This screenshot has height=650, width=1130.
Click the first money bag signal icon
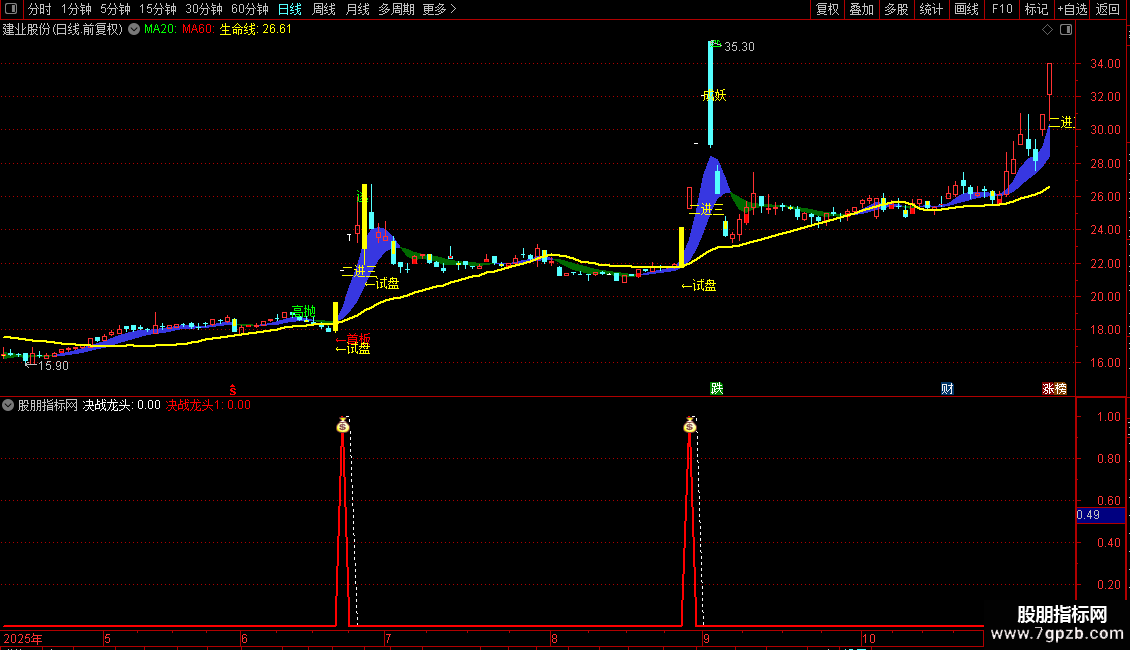343,425
